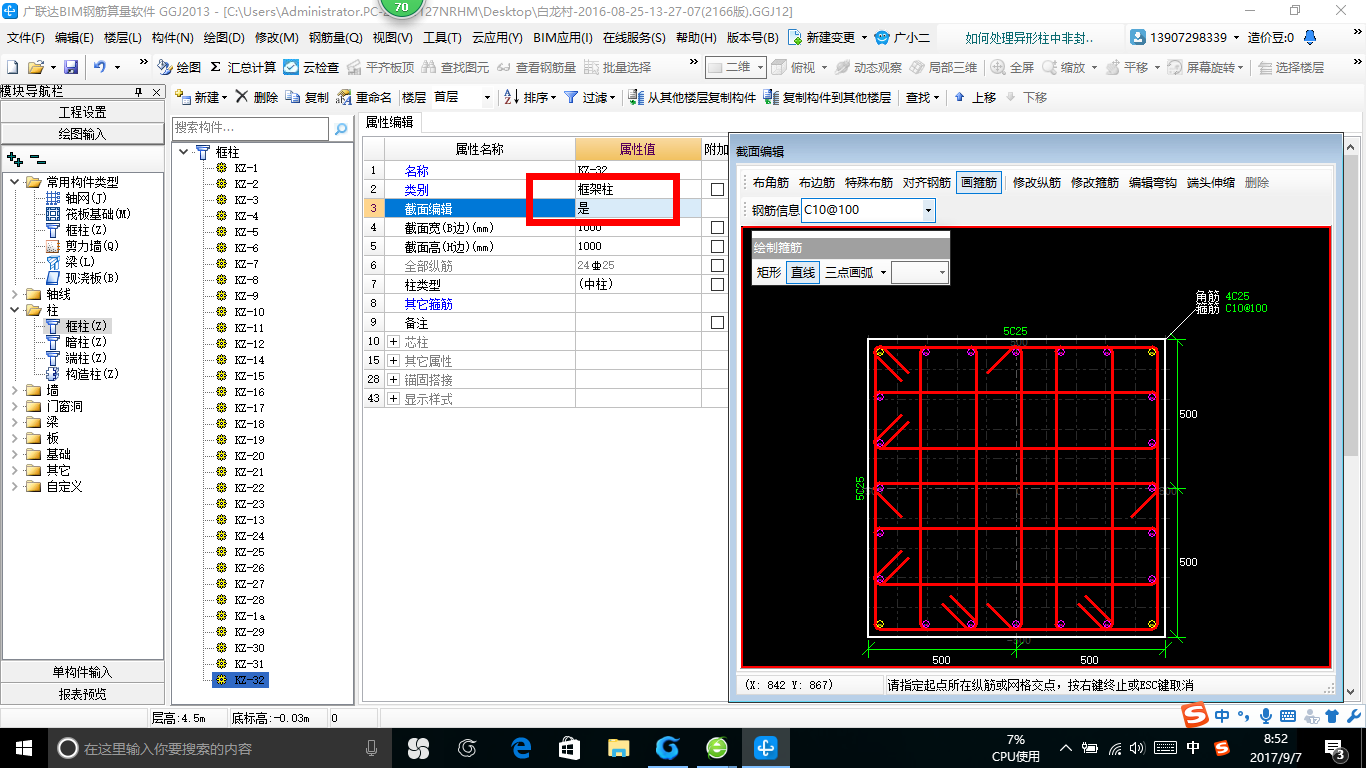Start 云检查 cloud check
The image size is (1366, 768).
click(x=311, y=67)
